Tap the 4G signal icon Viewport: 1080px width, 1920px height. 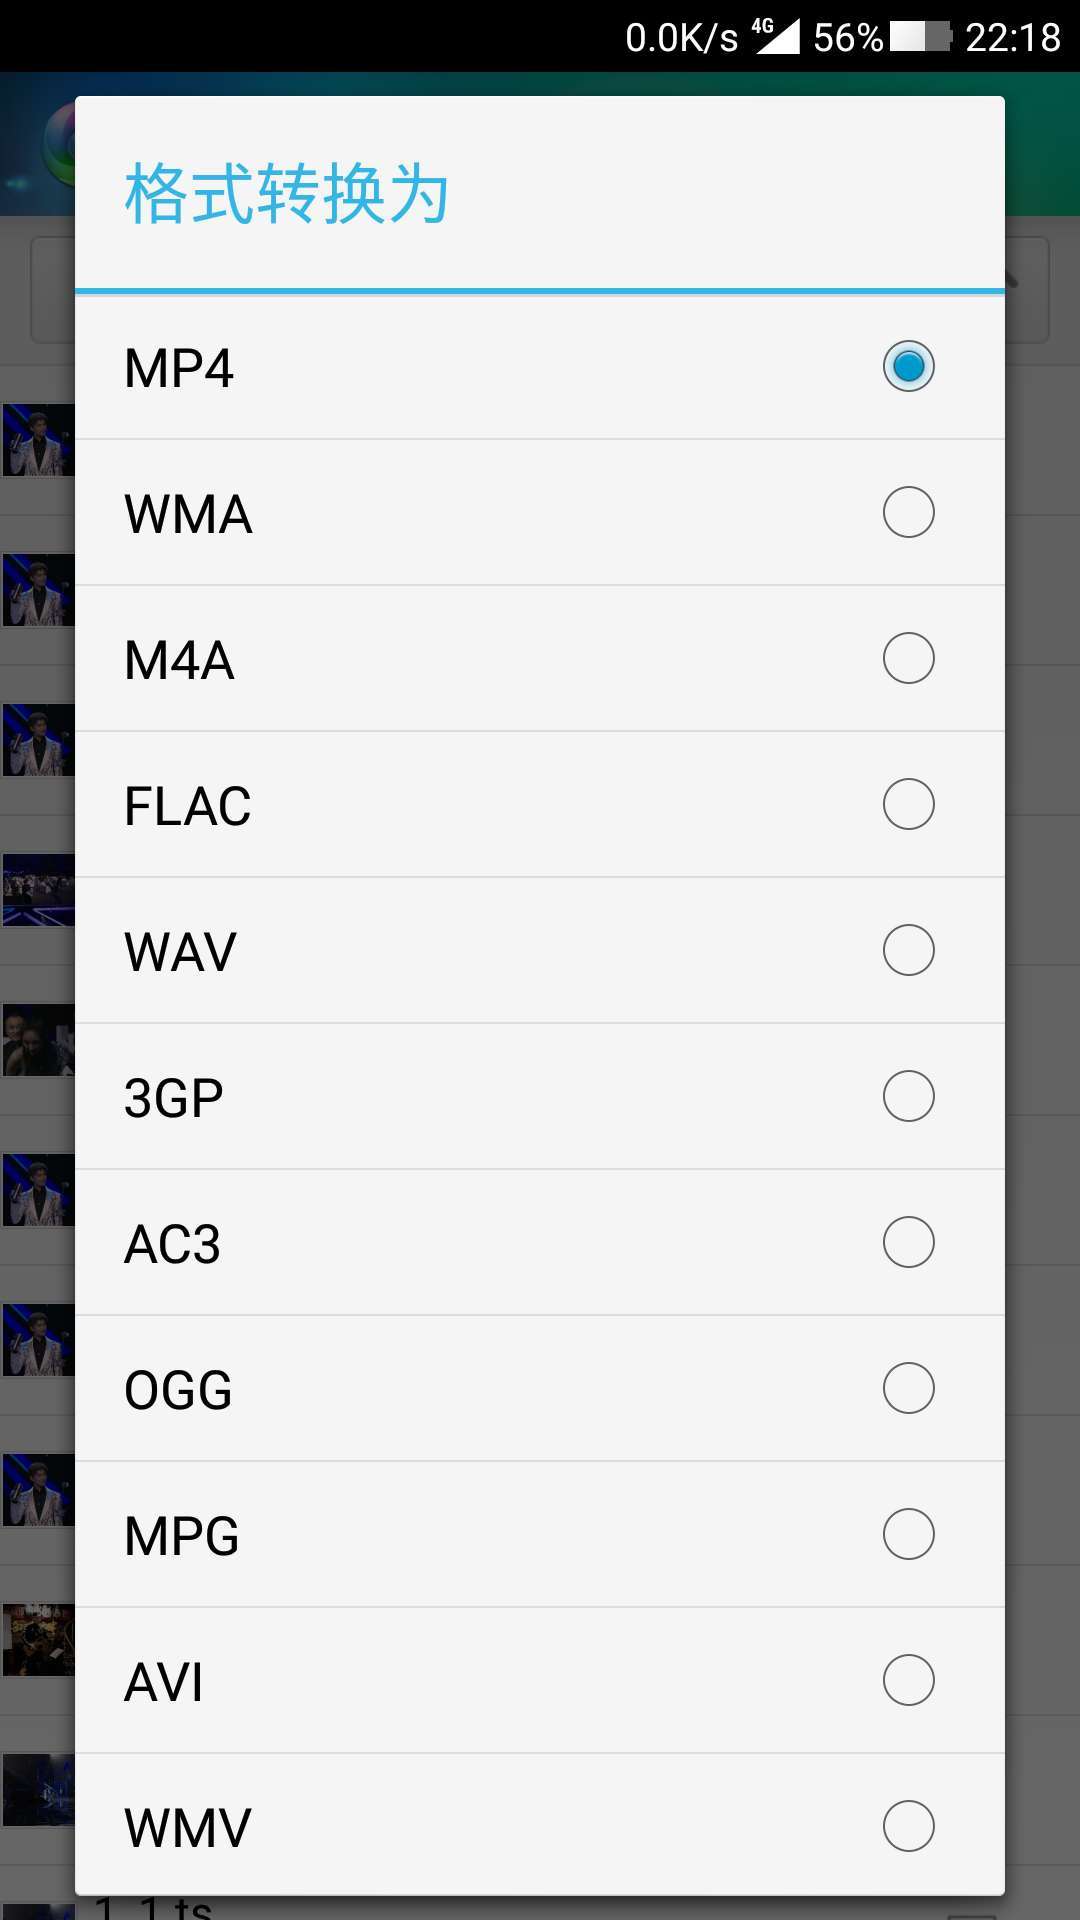click(x=777, y=36)
